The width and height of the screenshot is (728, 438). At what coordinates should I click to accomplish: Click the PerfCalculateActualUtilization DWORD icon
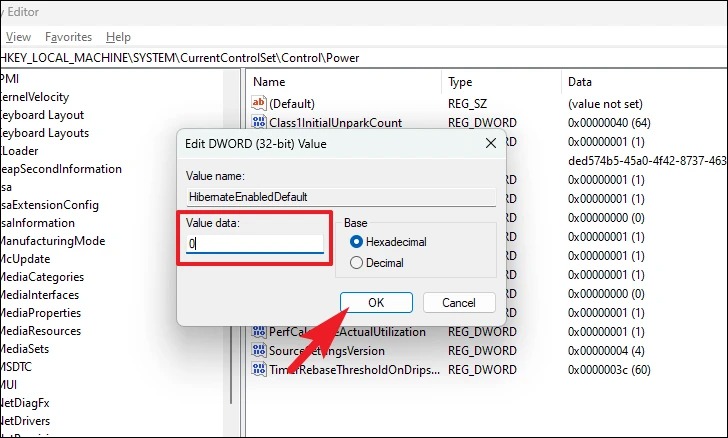[x=259, y=332]
